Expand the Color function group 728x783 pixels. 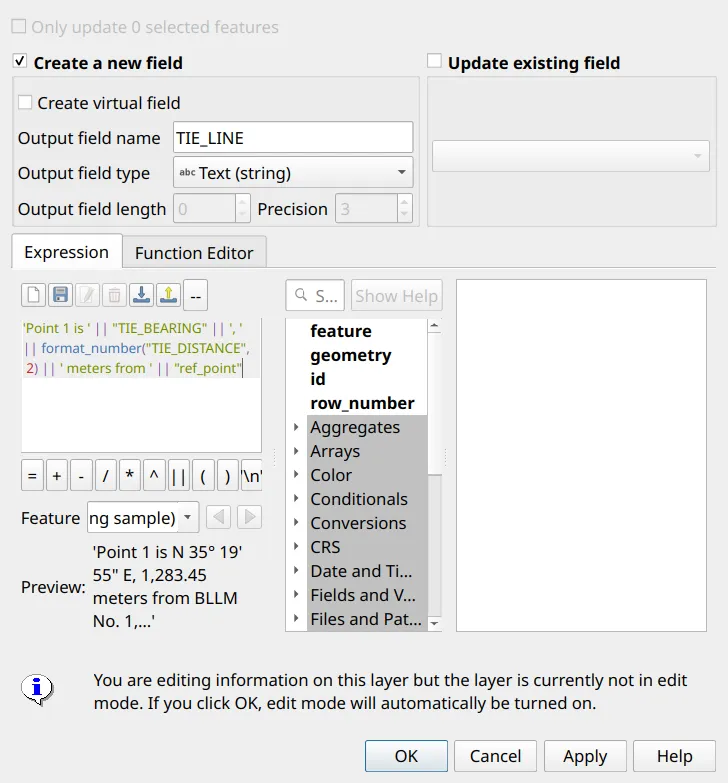tap(296, 474)
